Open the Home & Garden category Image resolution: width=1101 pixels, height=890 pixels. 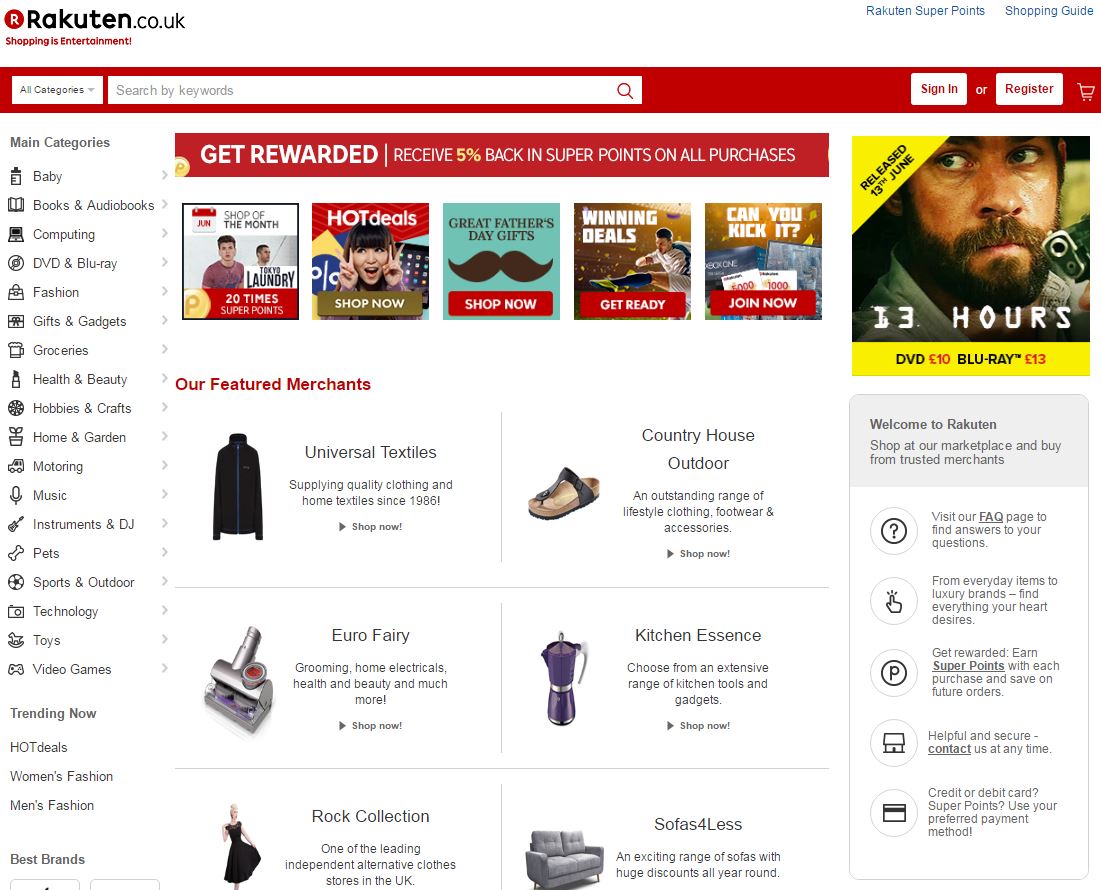pyautogui.click(x=79, y=437)
